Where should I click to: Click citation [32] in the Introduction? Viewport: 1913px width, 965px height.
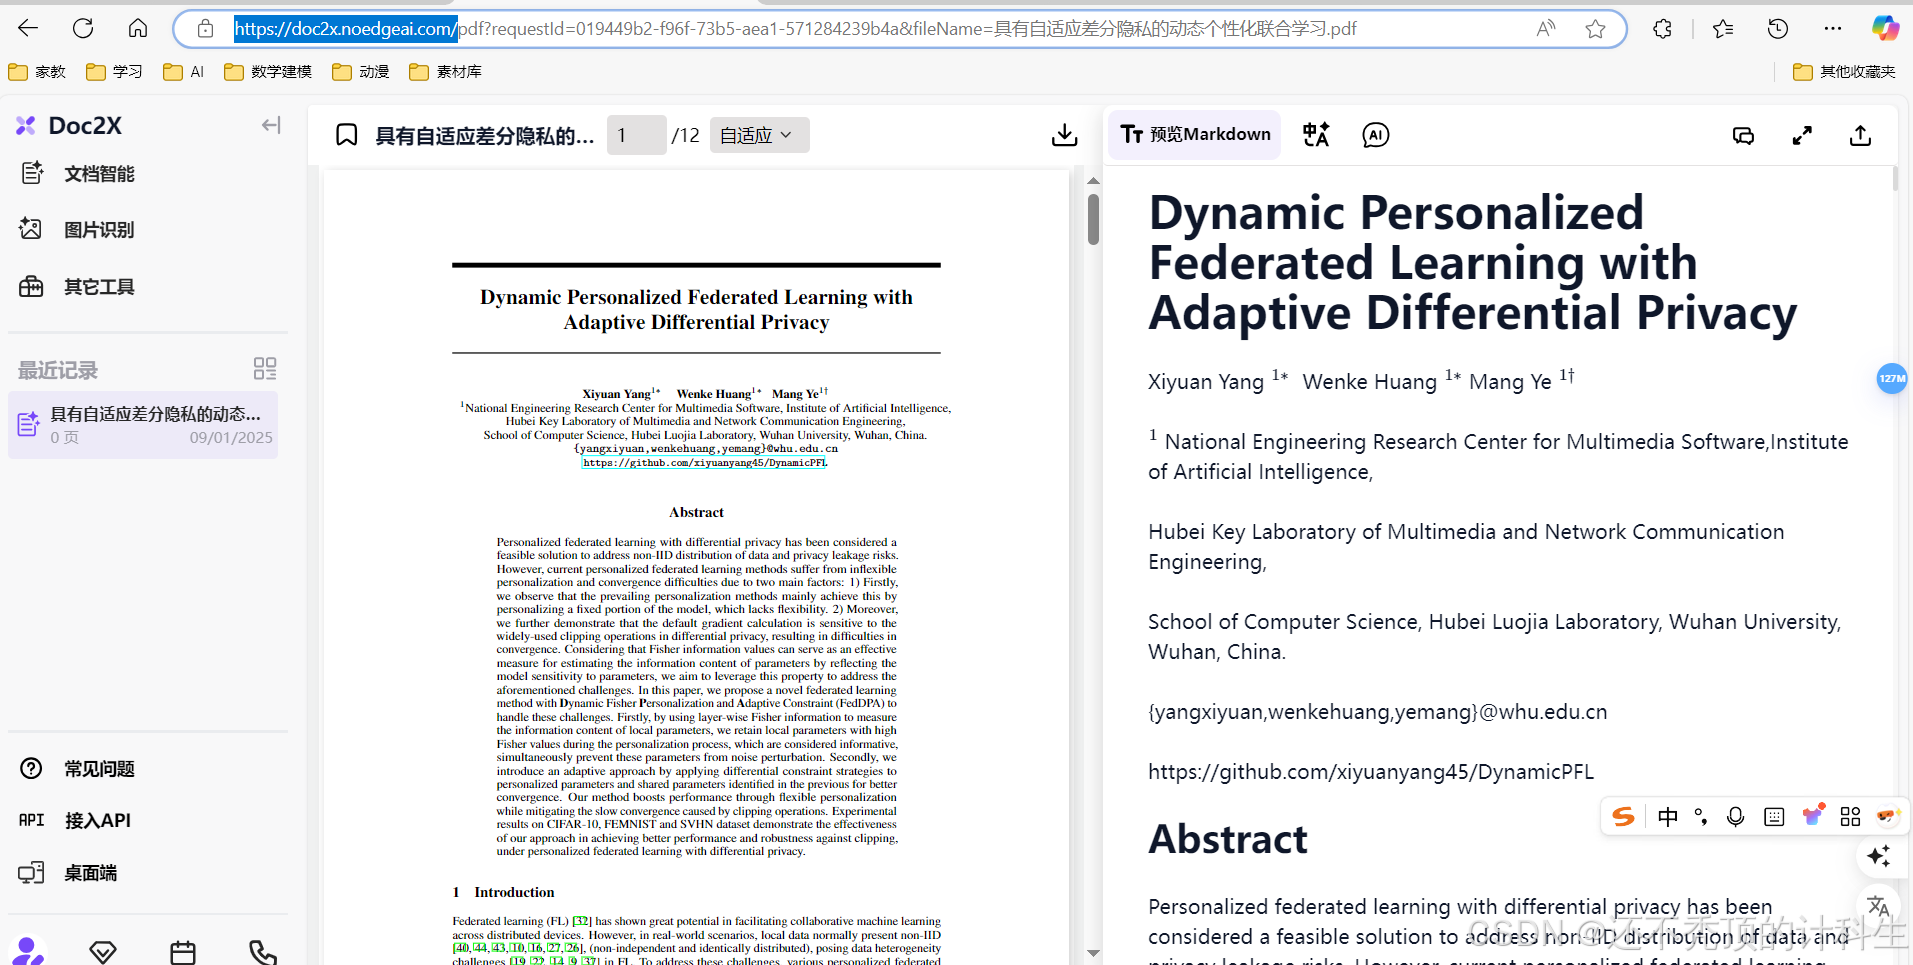[x=581, y=921]
